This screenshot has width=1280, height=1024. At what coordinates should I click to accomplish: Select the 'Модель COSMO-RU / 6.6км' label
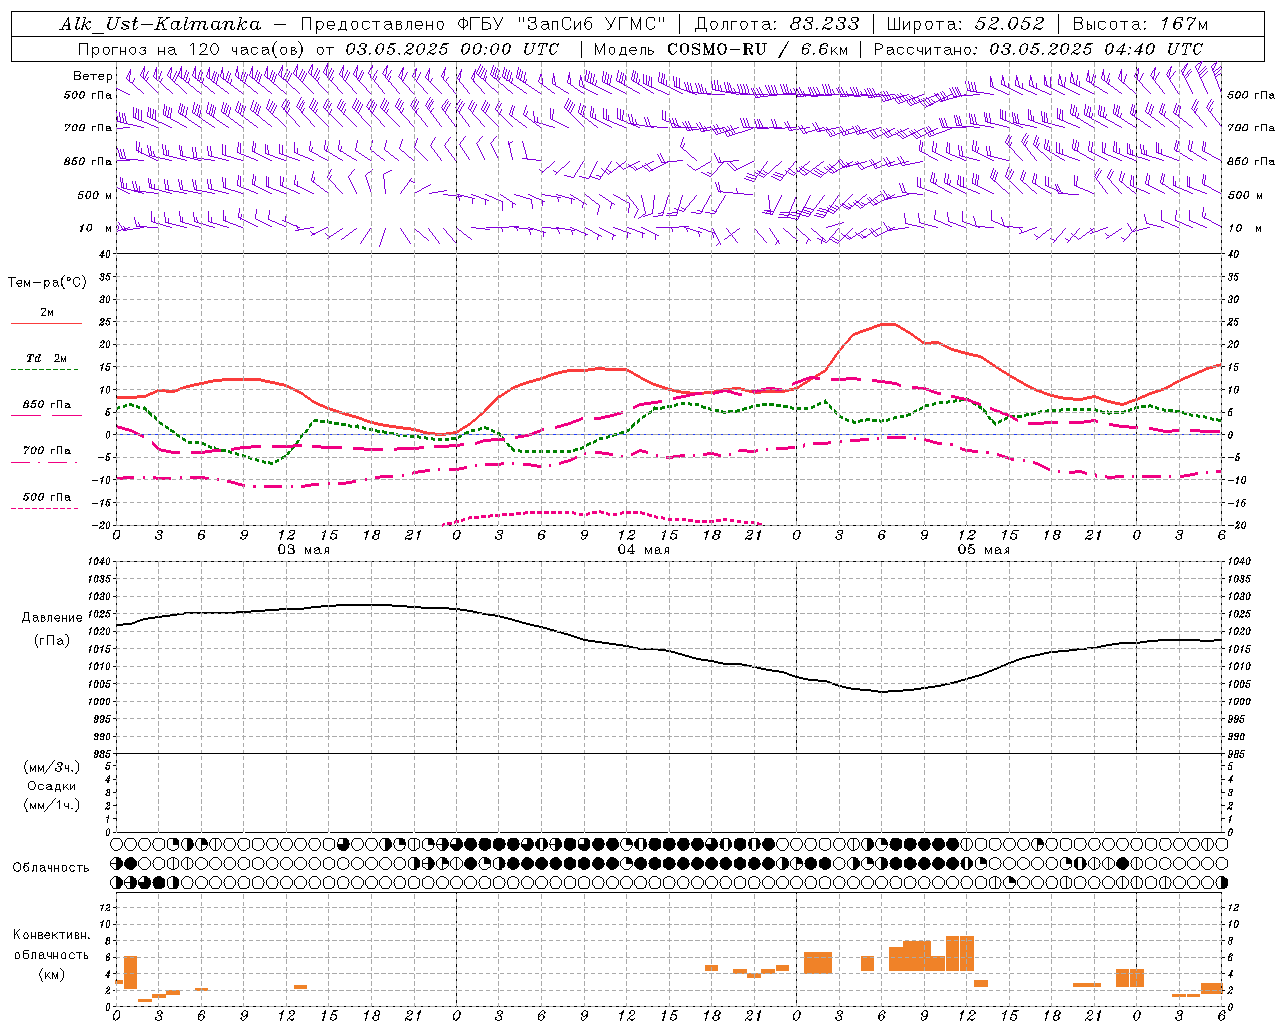[721, 49]
